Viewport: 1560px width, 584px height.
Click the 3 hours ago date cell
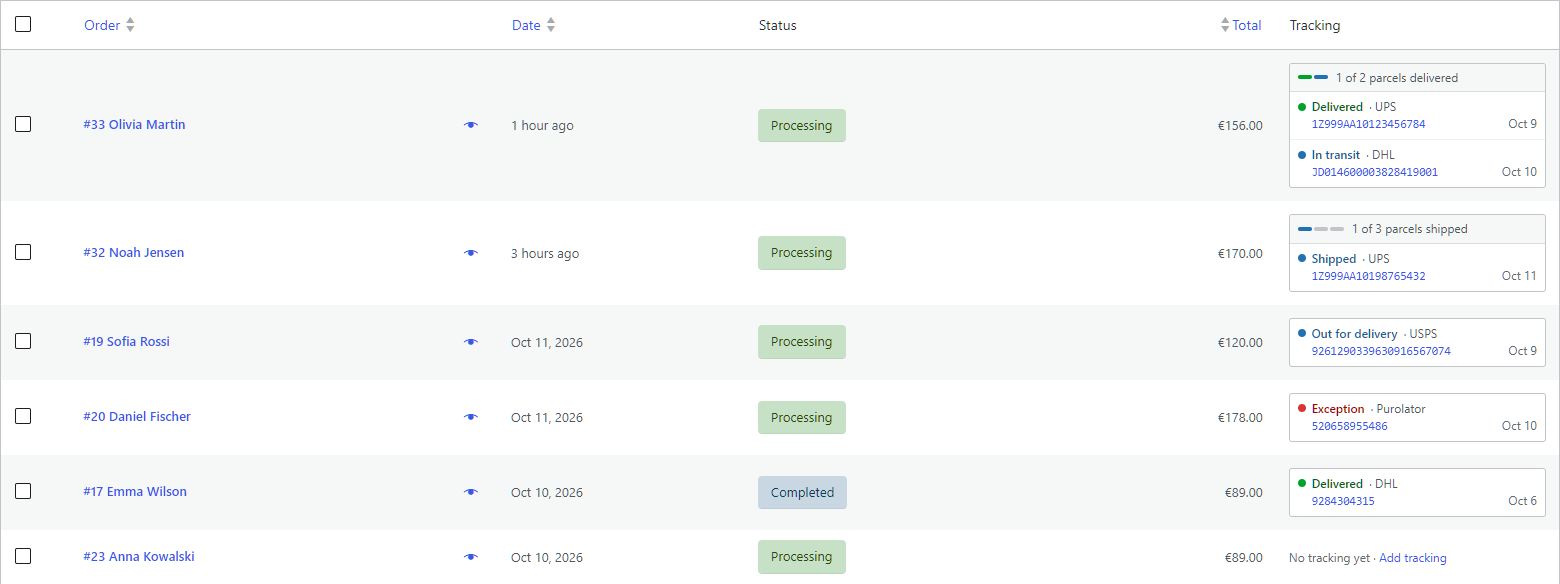(545, 254)
